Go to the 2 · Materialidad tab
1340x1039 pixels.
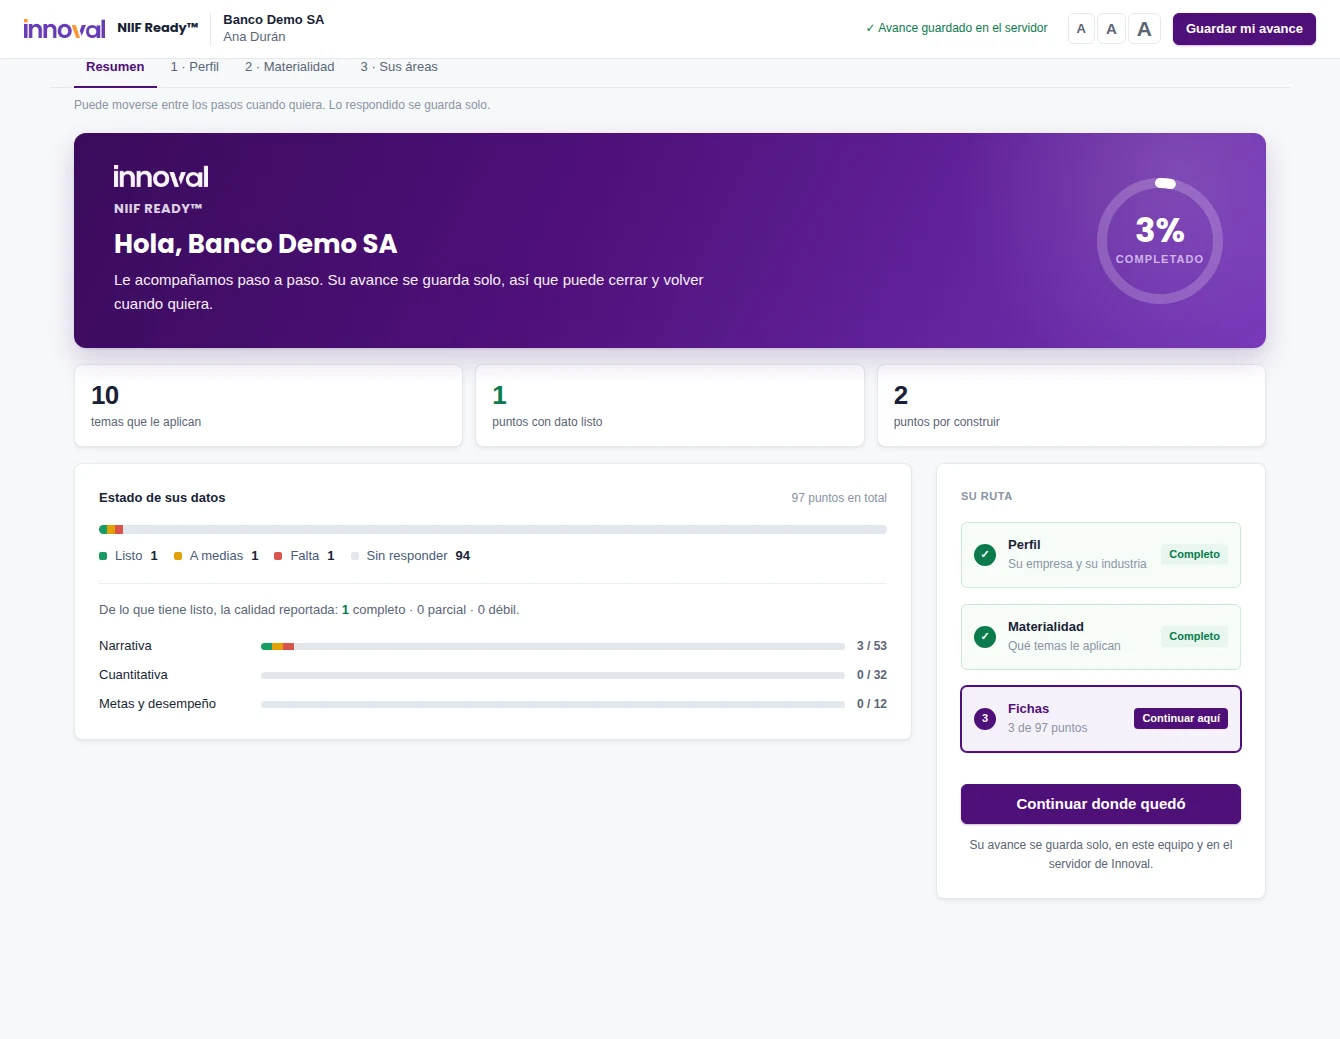(x=290, y=67)
